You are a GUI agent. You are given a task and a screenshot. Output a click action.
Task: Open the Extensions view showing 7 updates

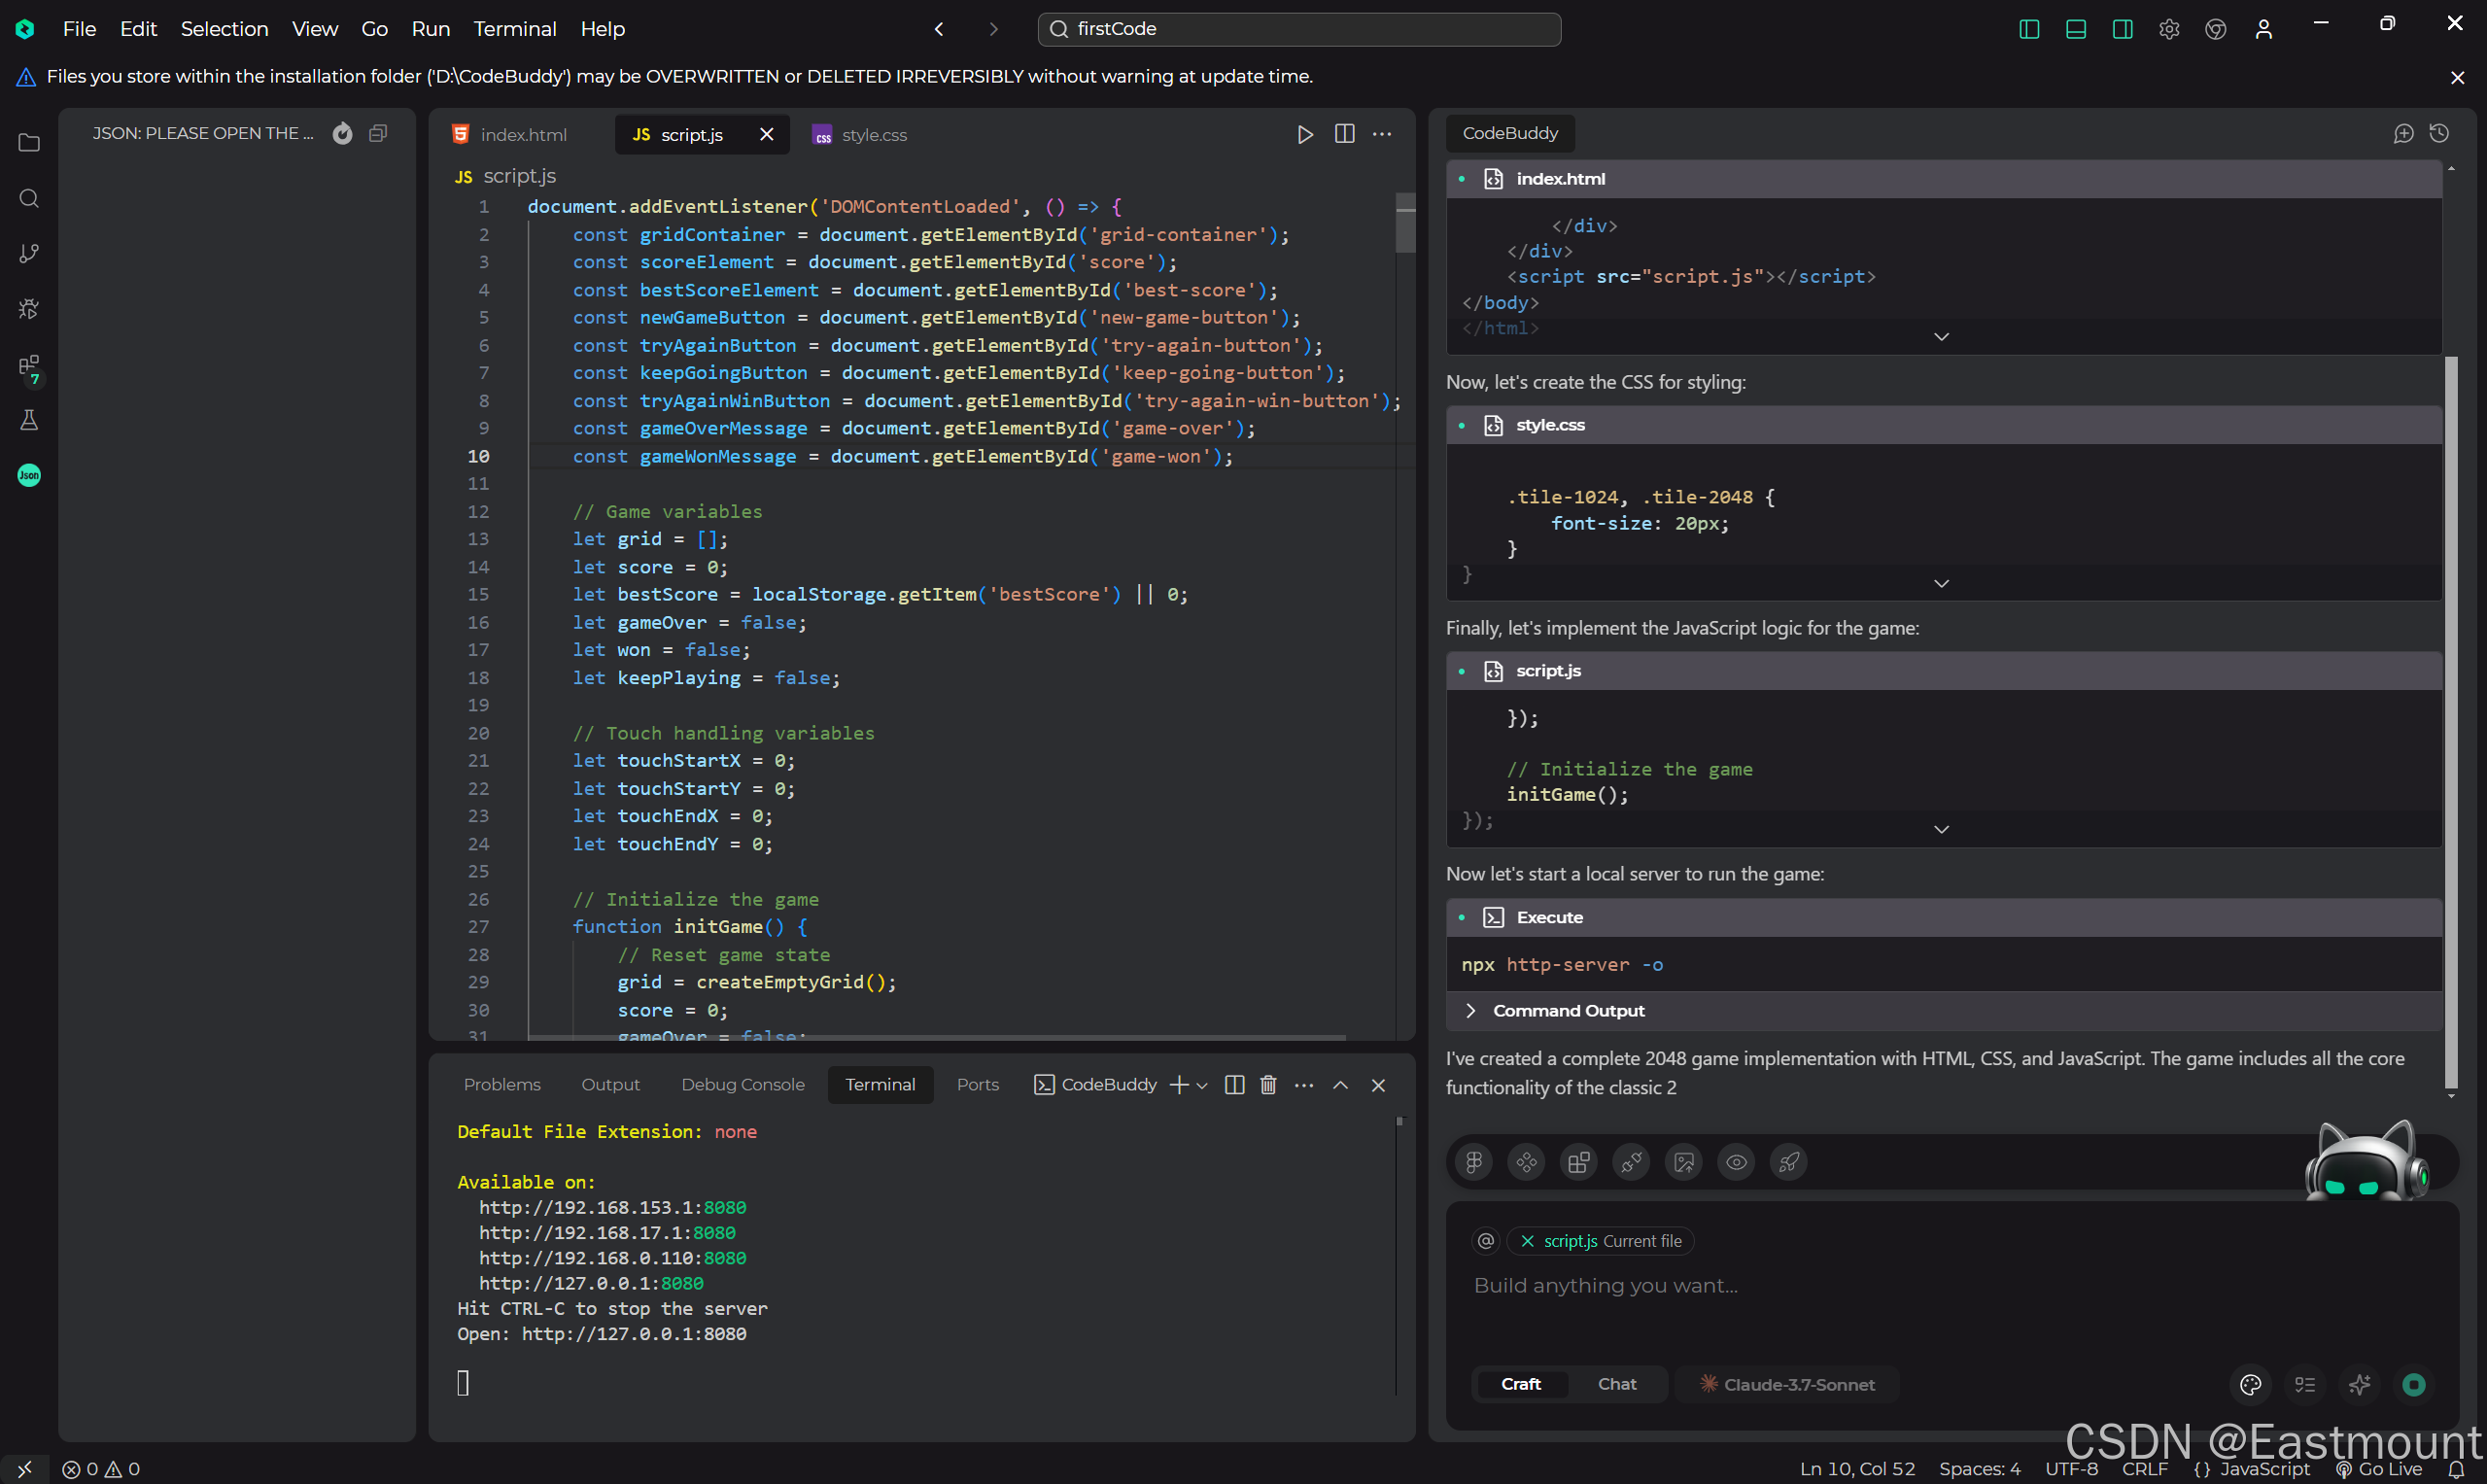point(28,368)
